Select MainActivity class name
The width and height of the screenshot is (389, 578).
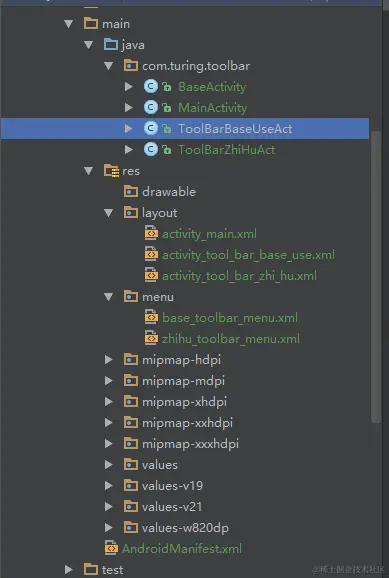(x=212, y=108)
